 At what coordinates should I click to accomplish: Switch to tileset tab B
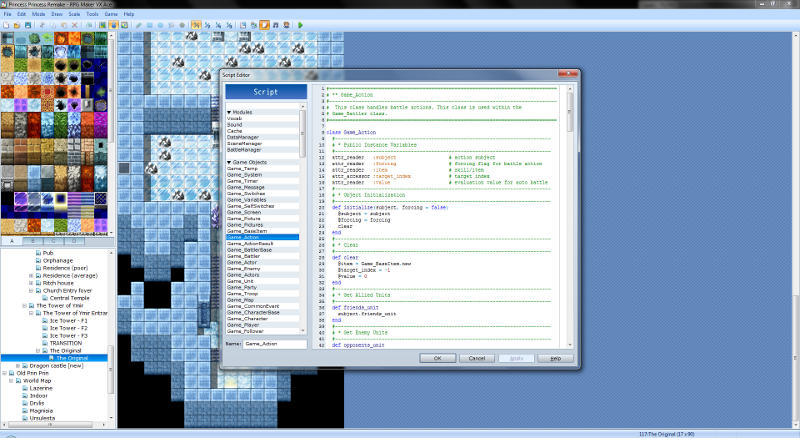33,242
